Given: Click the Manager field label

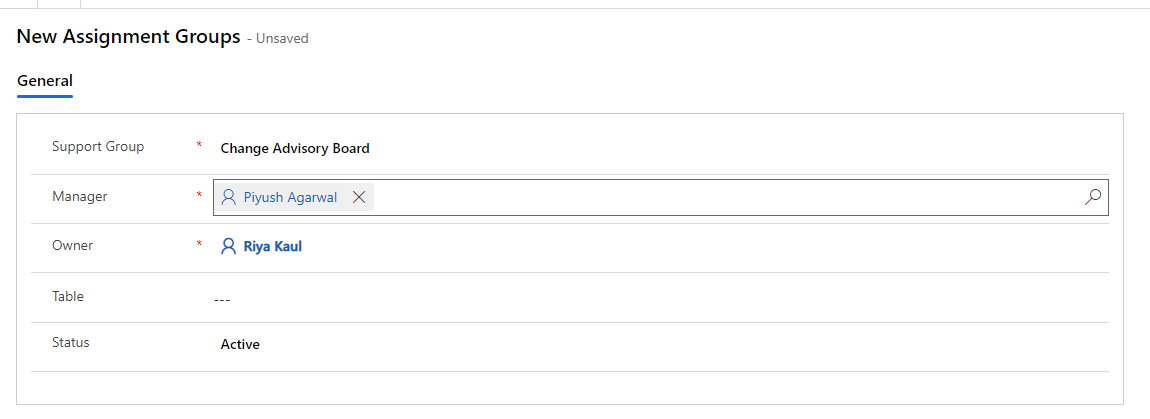Looking at the screenshot, I should (80, 196).
